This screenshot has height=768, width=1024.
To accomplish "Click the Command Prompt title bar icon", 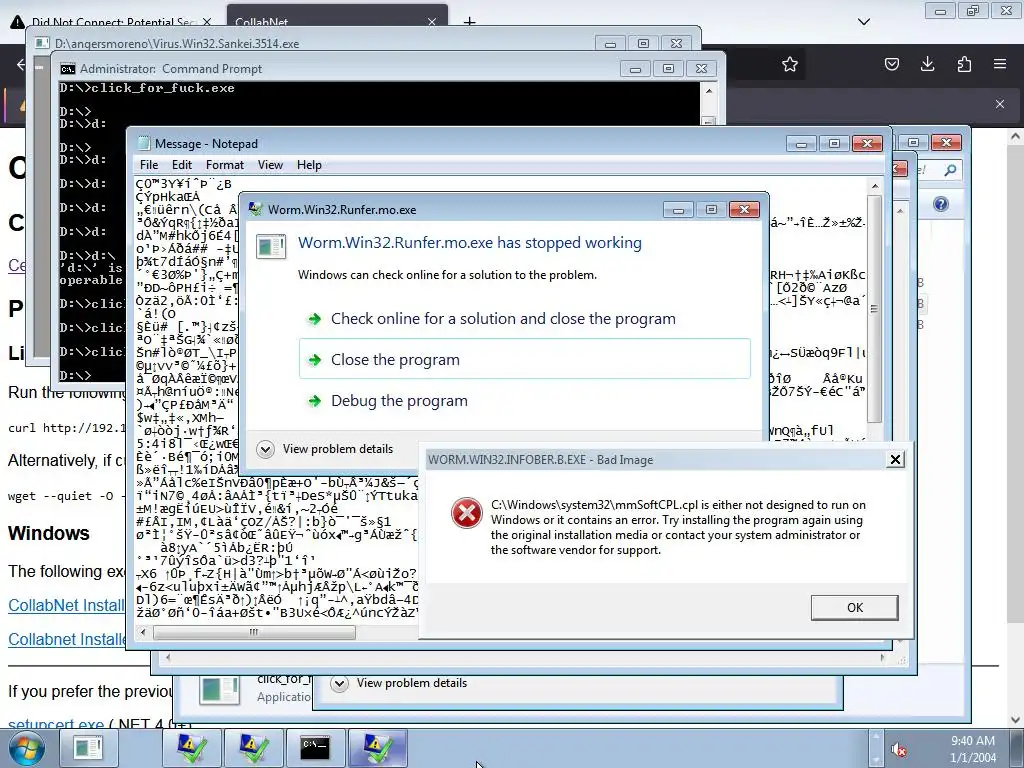I will click(x=67, y=69).
